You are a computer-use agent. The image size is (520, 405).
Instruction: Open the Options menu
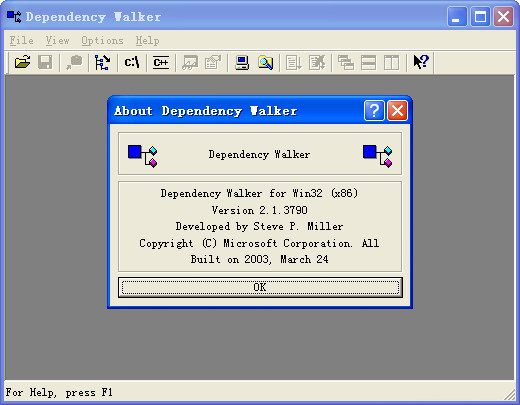tap(102, 41)
